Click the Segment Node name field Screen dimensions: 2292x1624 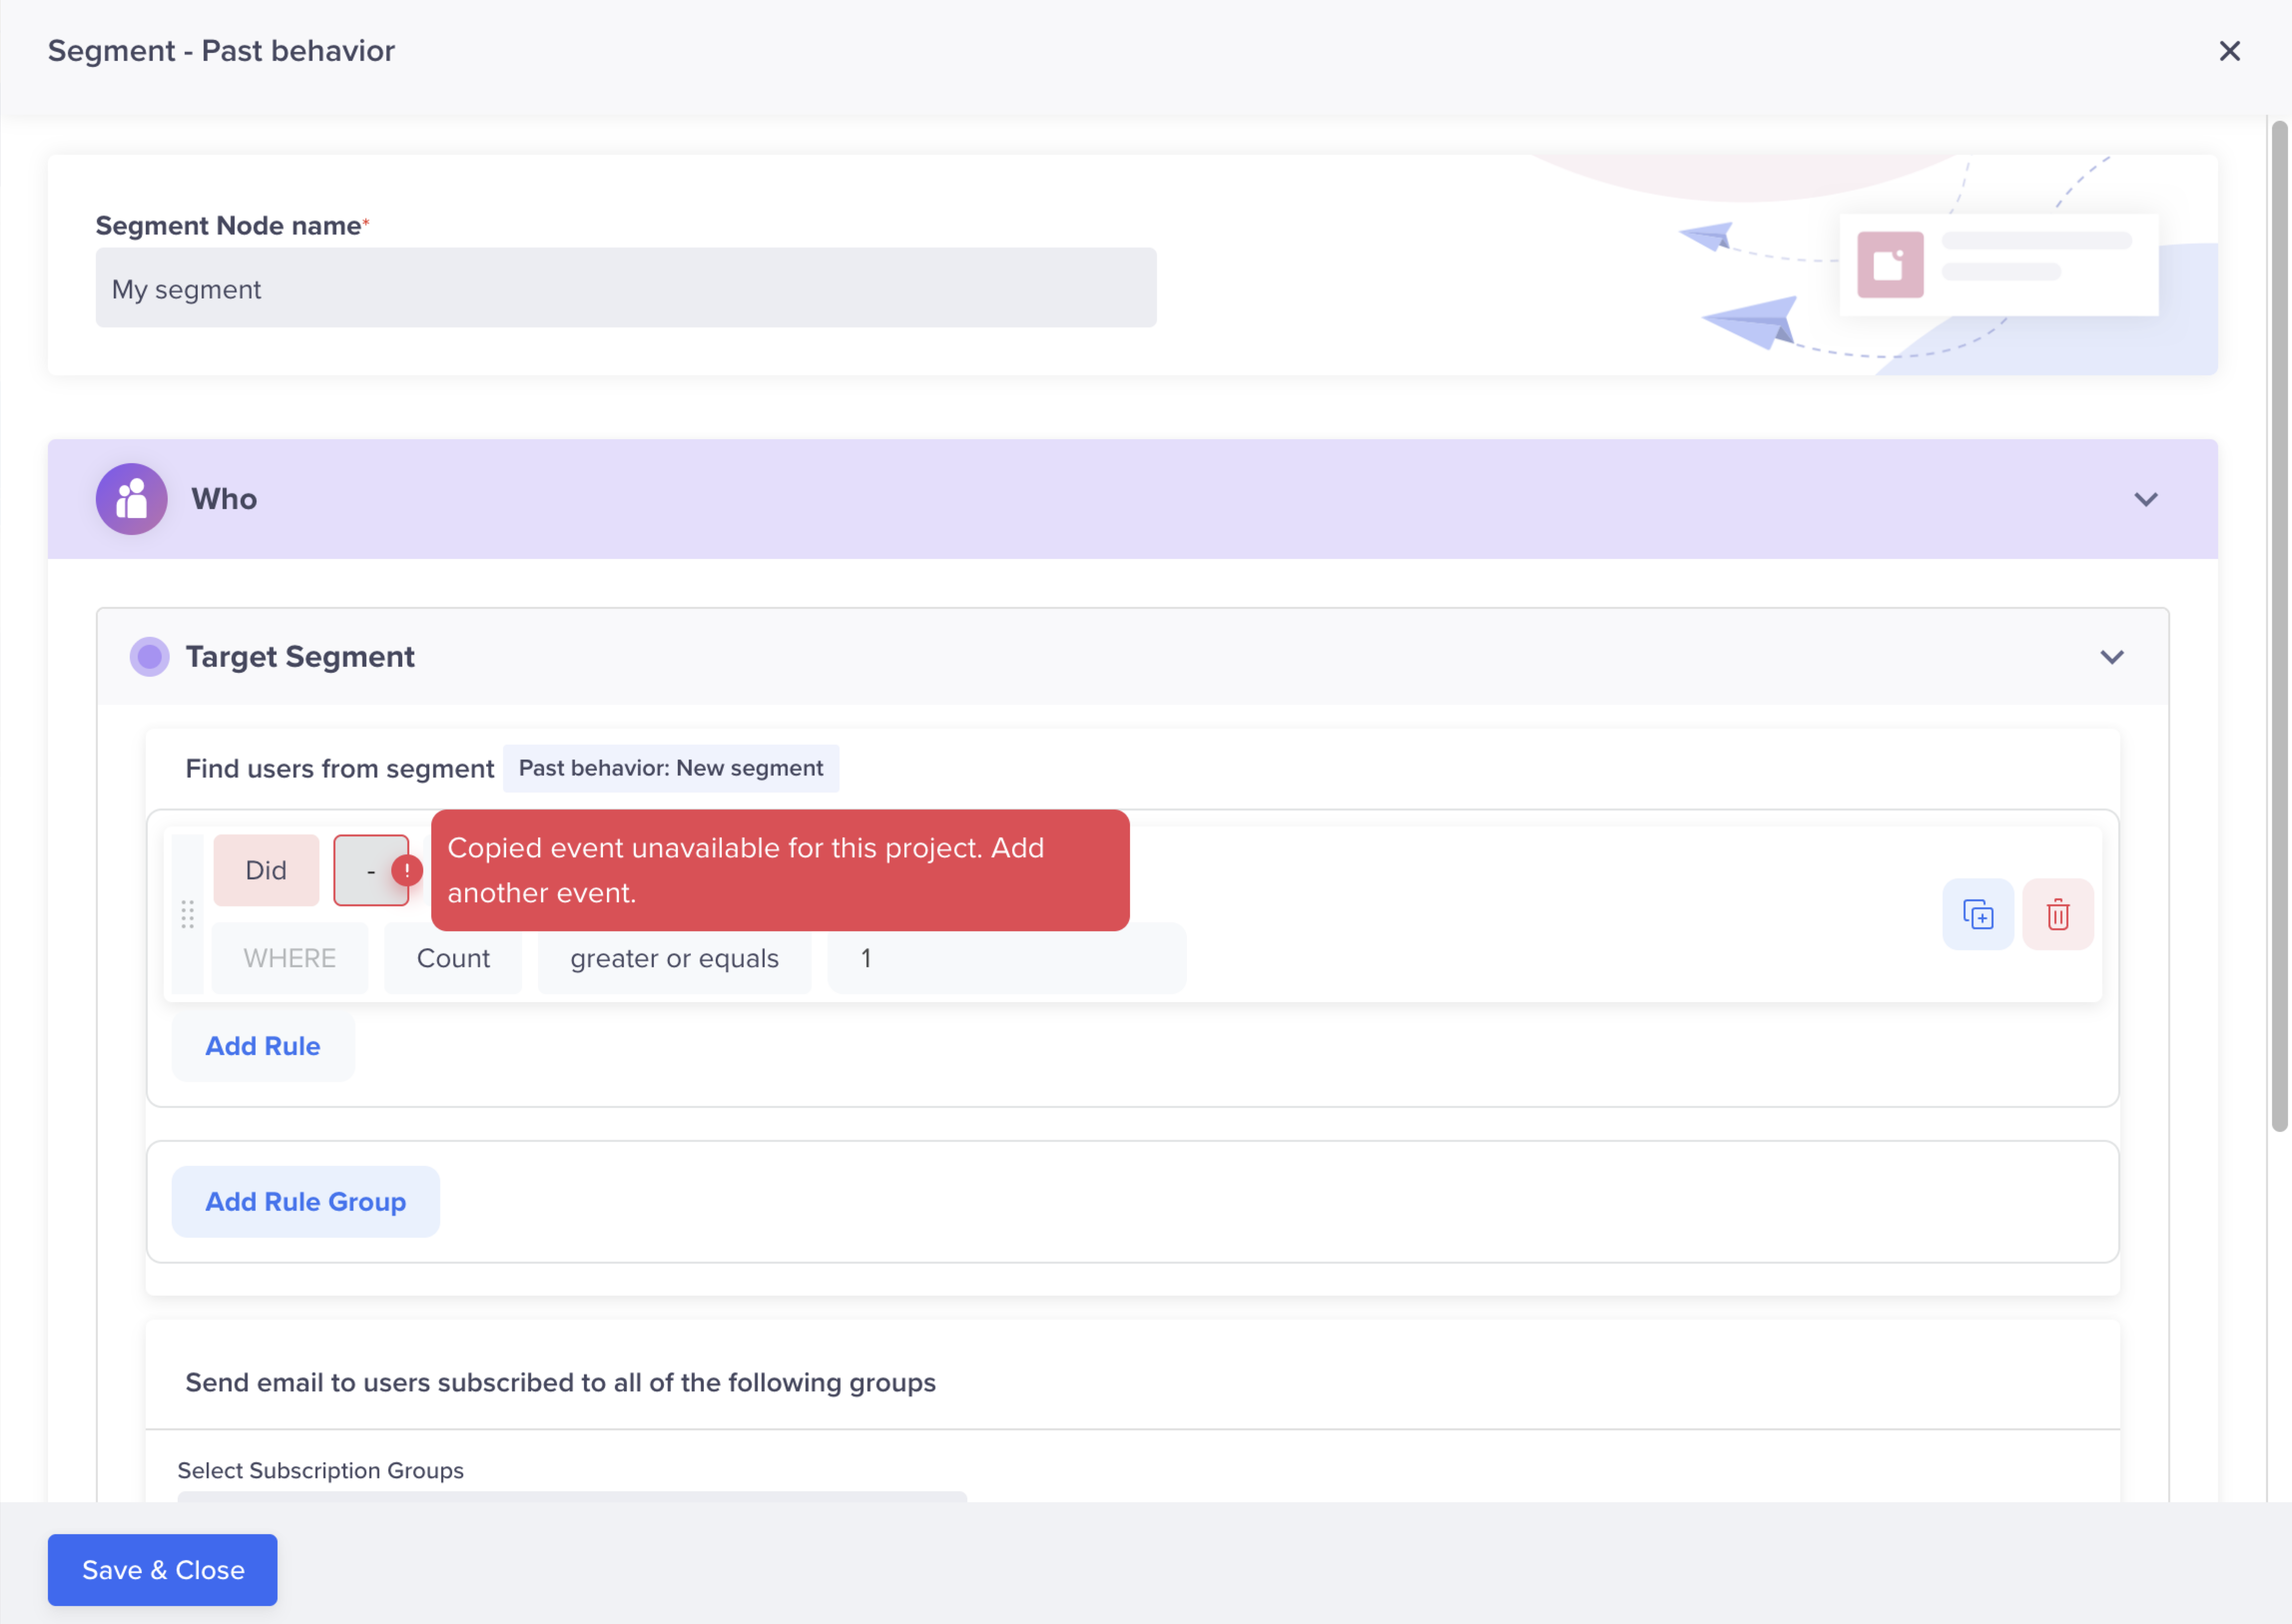click(x=625, y=288)
